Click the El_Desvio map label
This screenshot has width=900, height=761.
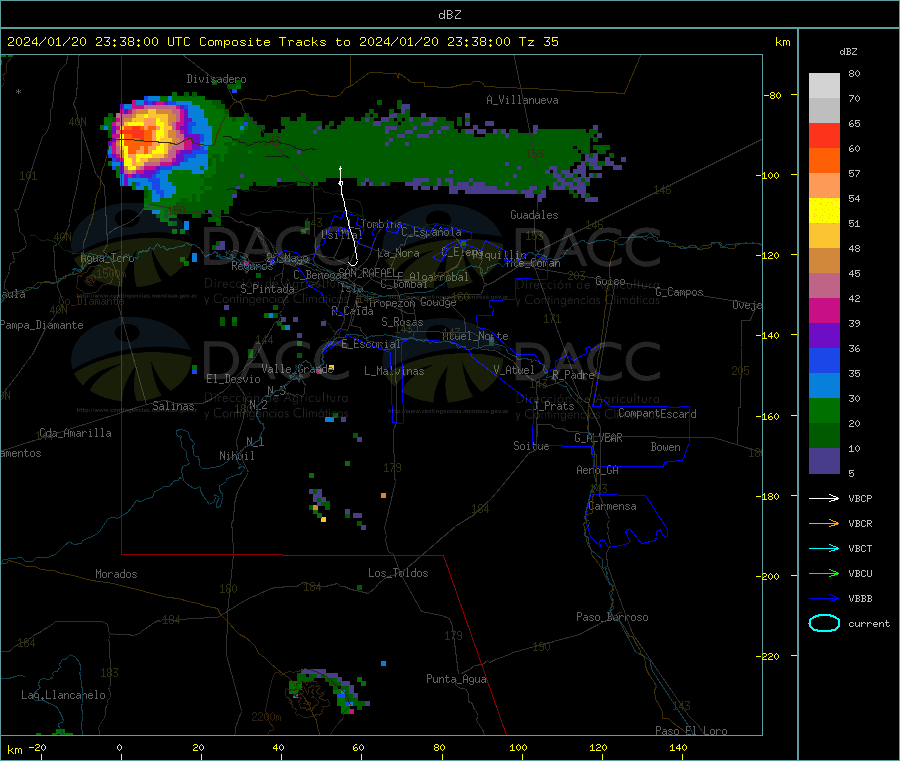click(233, 379)
